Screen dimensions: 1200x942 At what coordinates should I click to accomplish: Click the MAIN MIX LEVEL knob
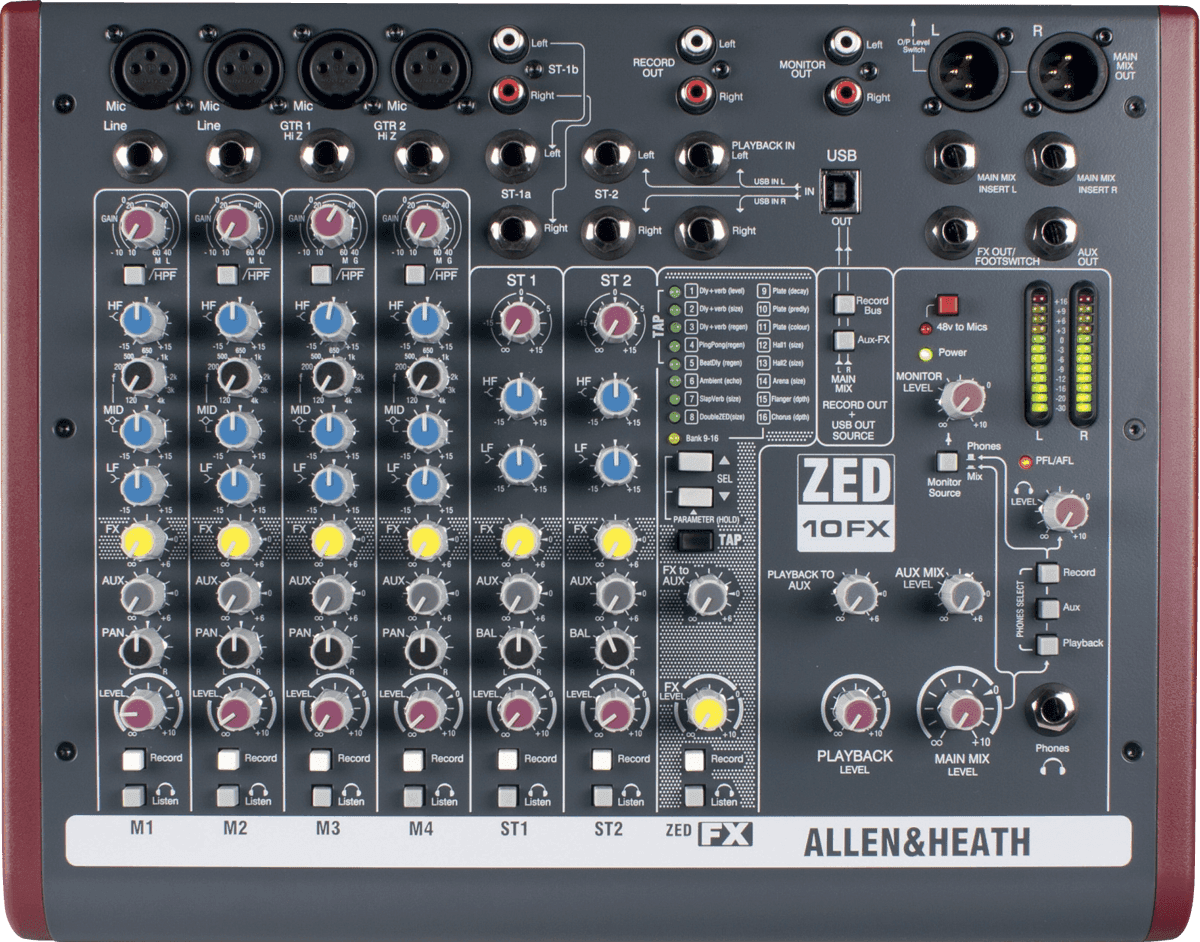point(965,710)
